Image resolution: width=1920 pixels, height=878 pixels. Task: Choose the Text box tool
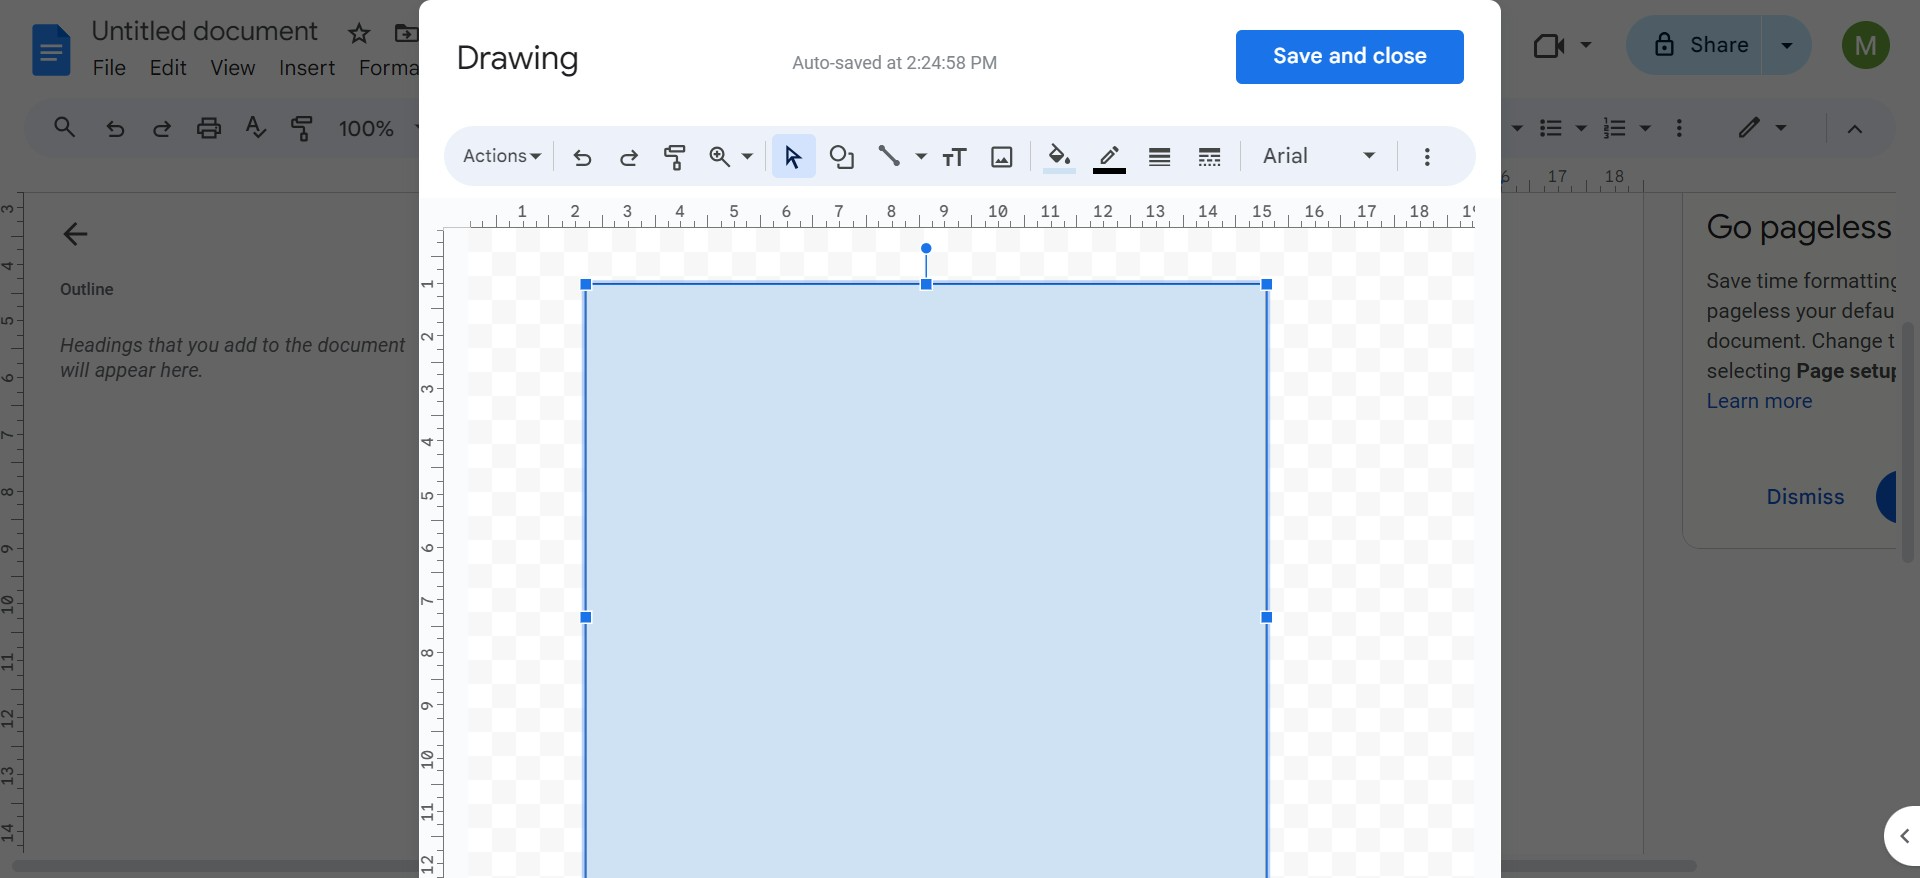tap(954, 157)
